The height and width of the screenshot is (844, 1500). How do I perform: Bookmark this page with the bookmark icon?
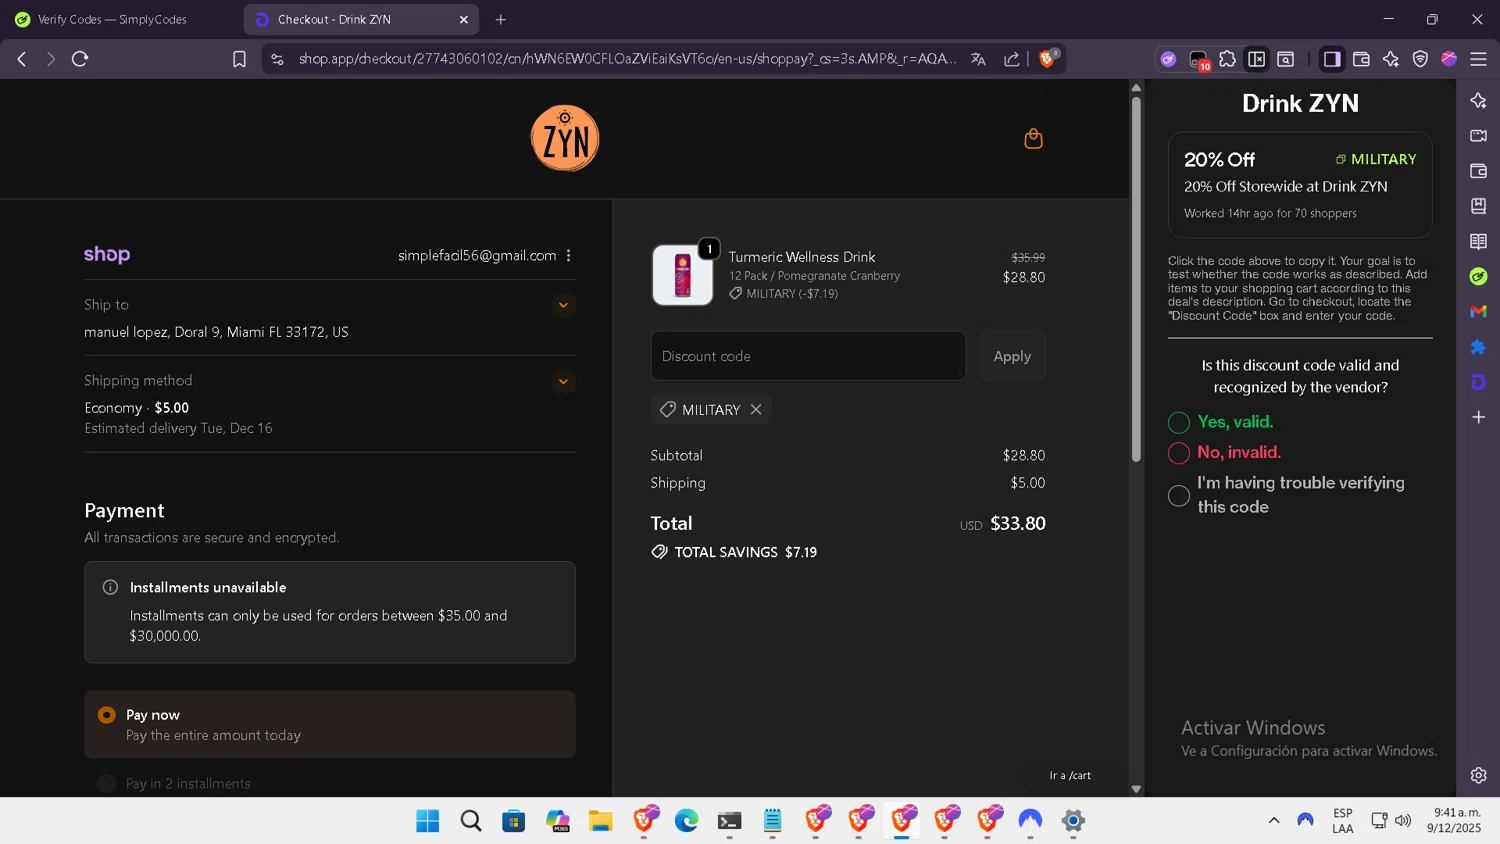239,59
